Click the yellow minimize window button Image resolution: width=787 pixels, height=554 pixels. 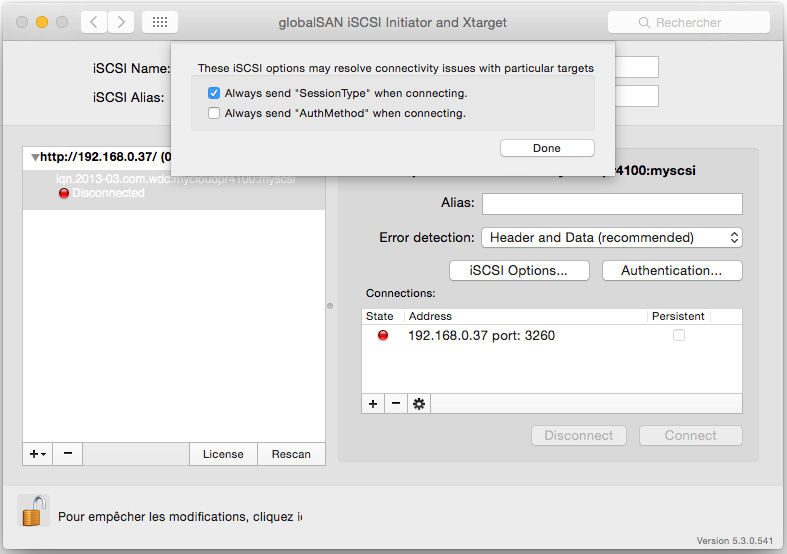tap(42, 22)
